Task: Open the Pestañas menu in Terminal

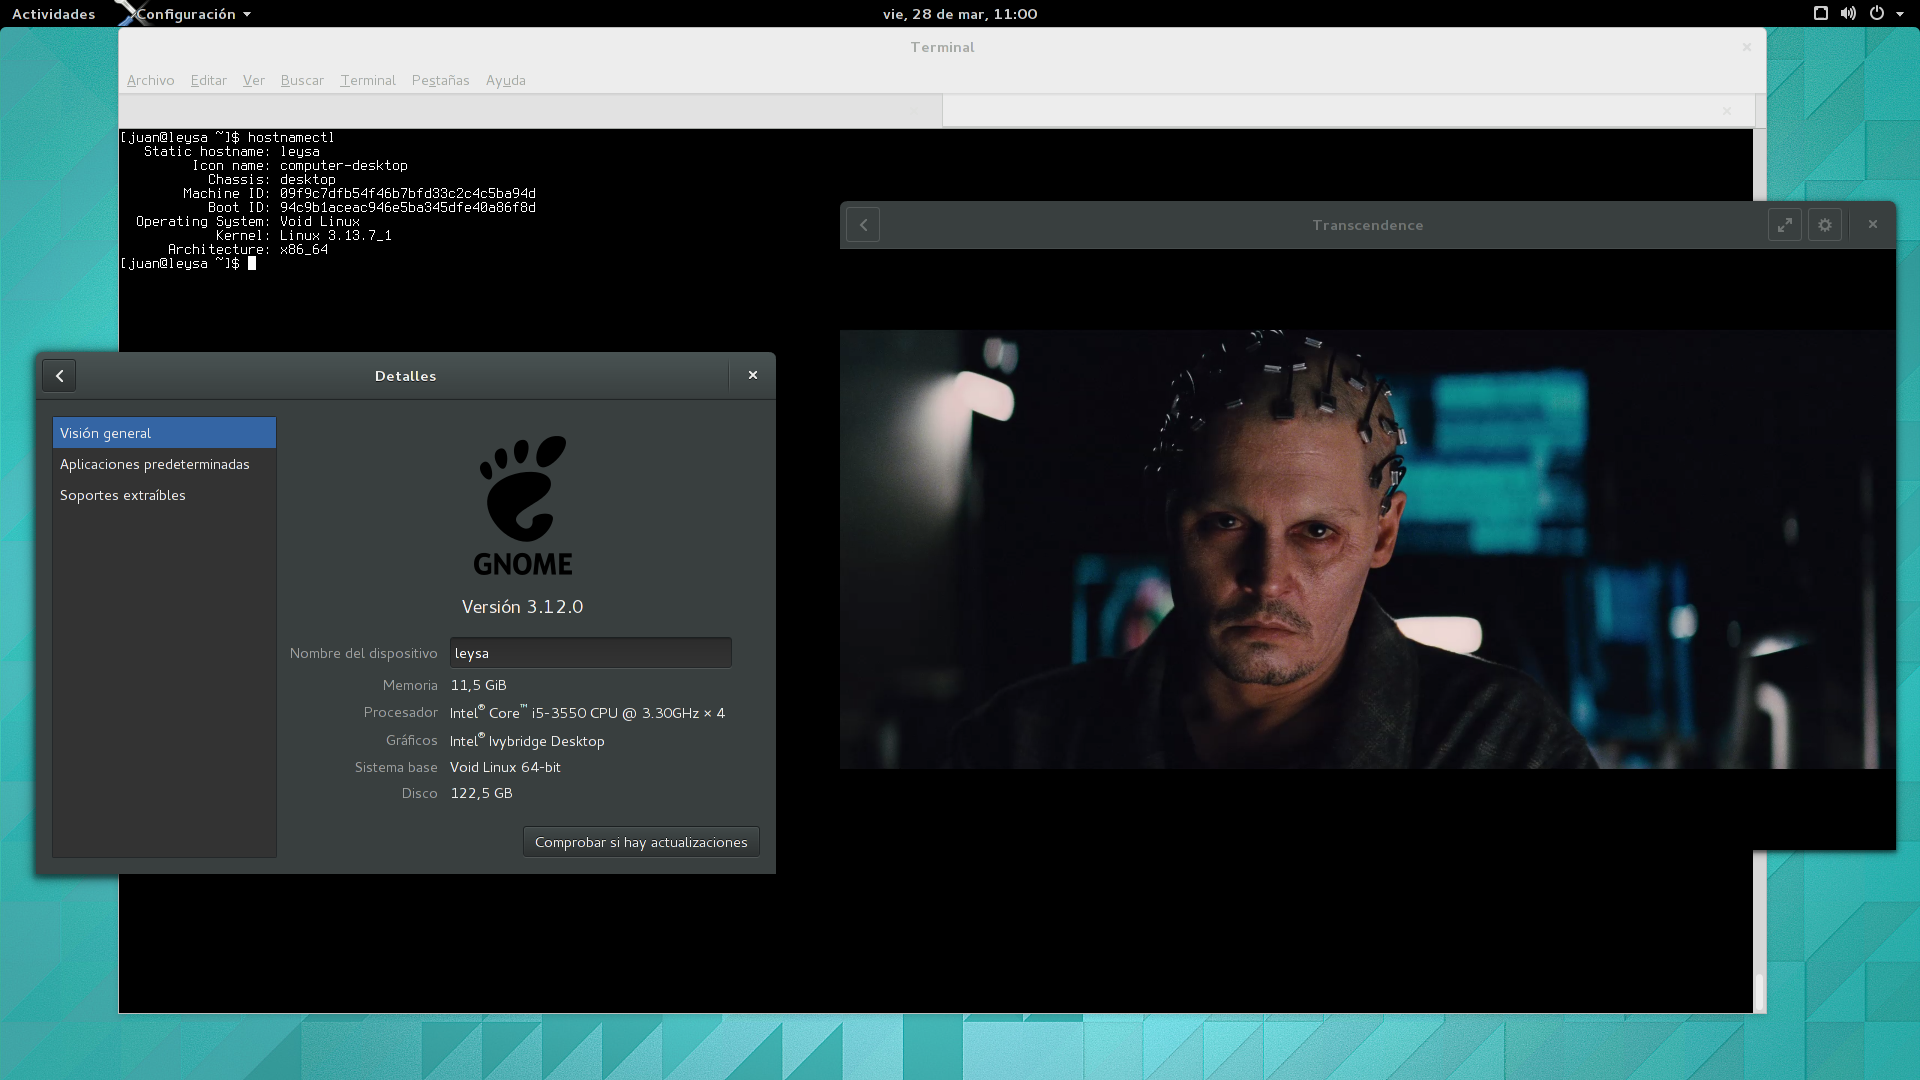Action: click(440, 80)
